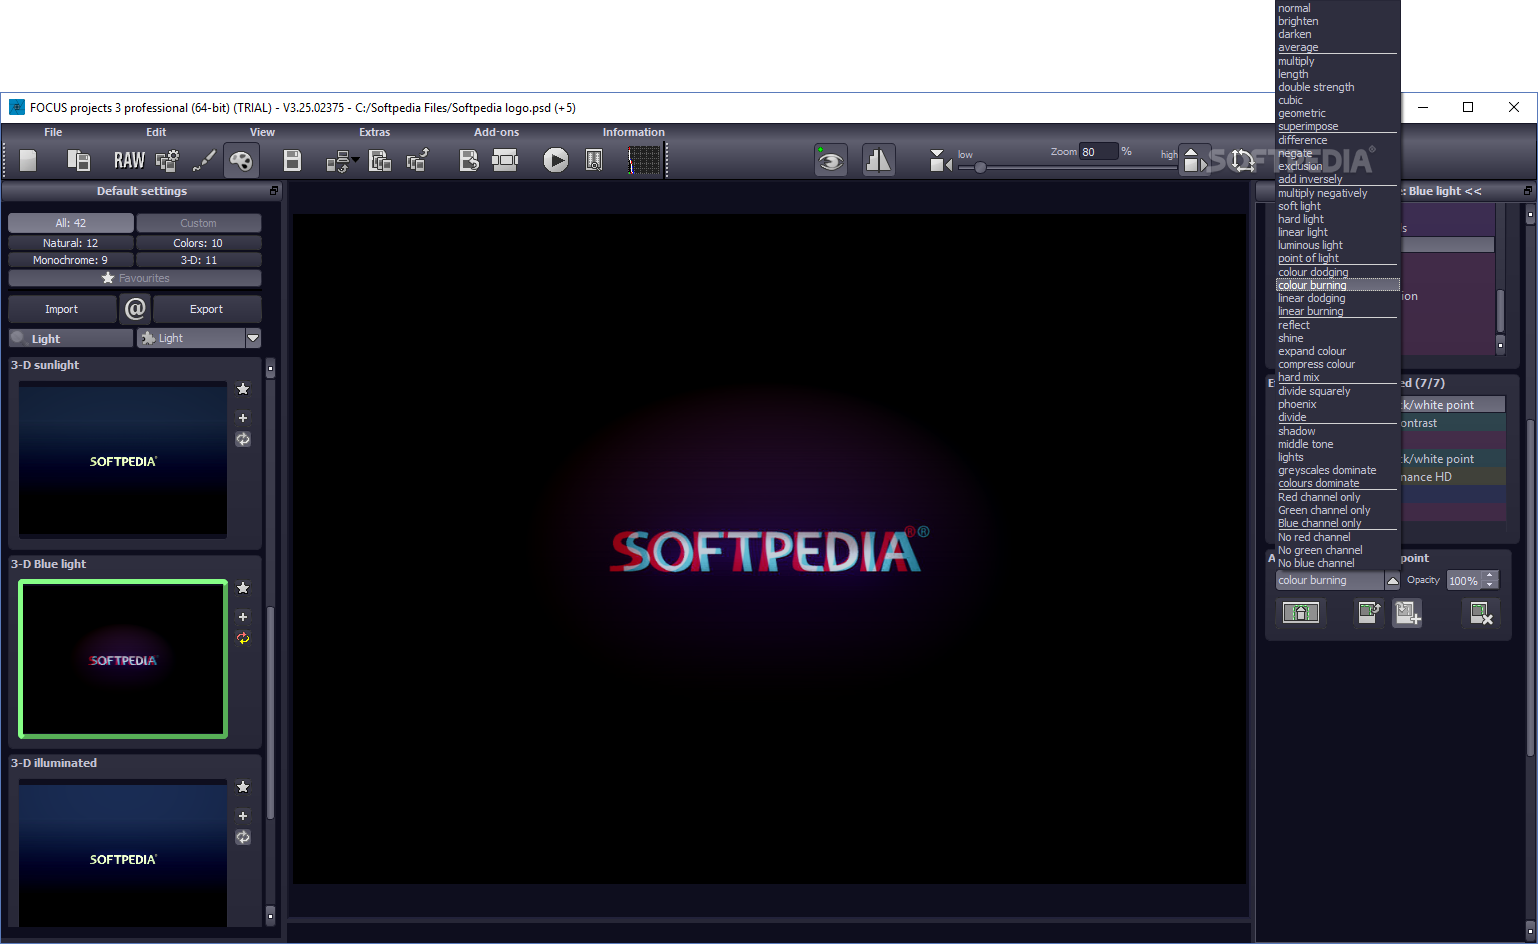
Task: Click the zoom slider handle
Action: 980,167
